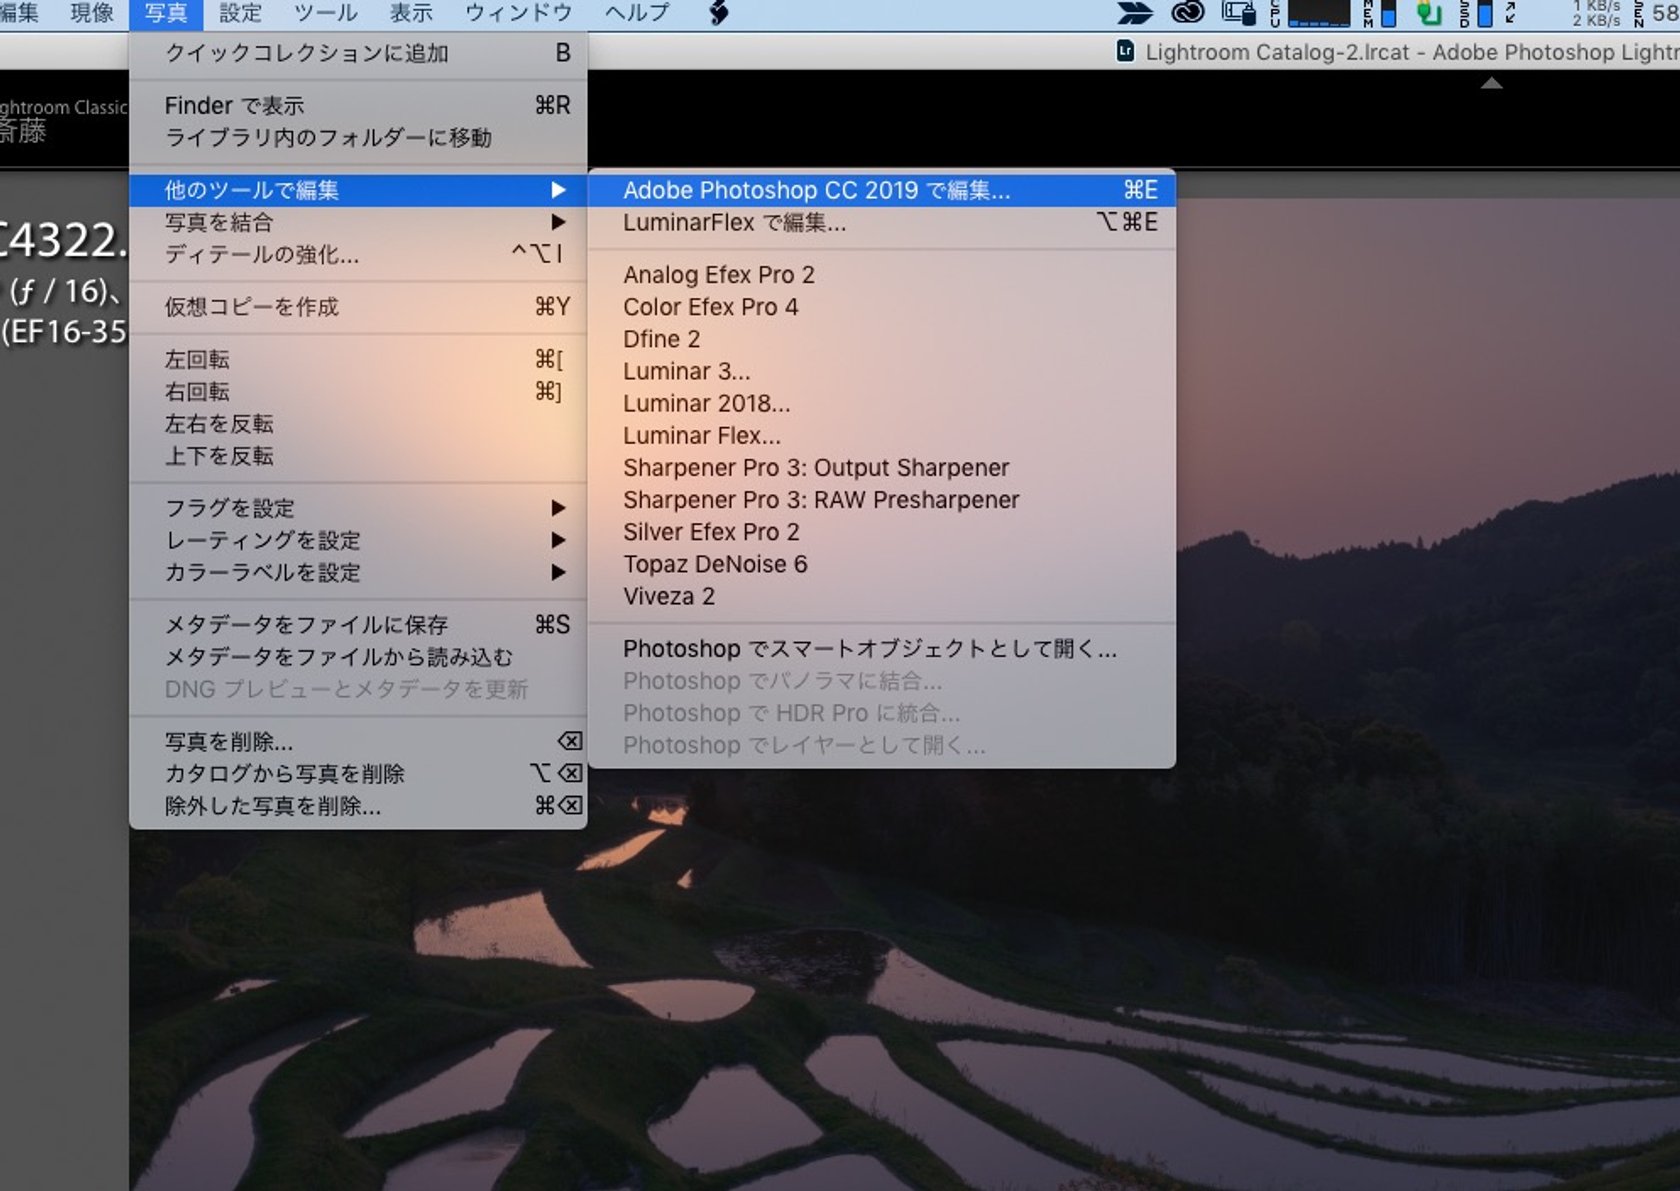Select Luminar 2018...
The image size is (1680, 1191).
[882, 403]
